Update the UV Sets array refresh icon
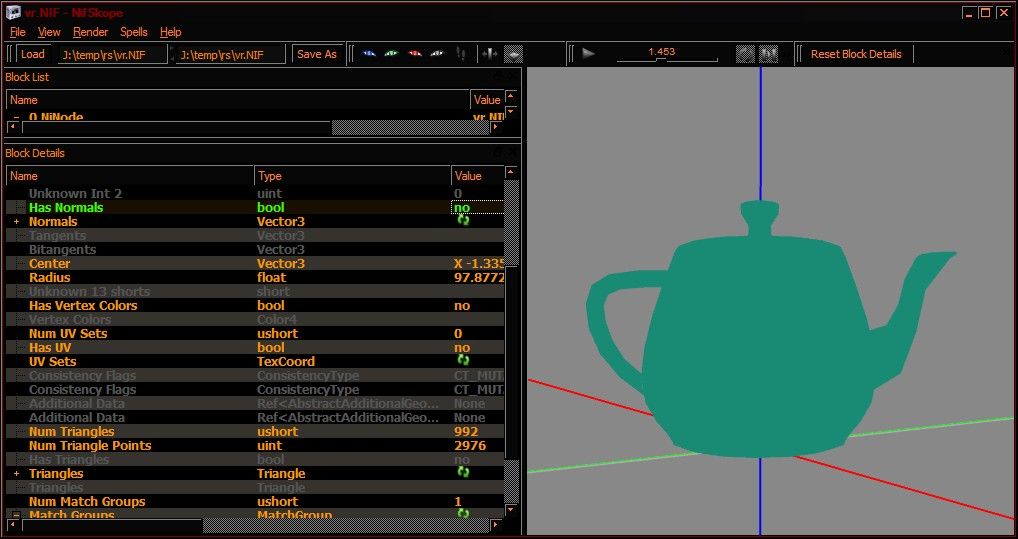This screenshot has height=539, width=1018. coord(463,360)
